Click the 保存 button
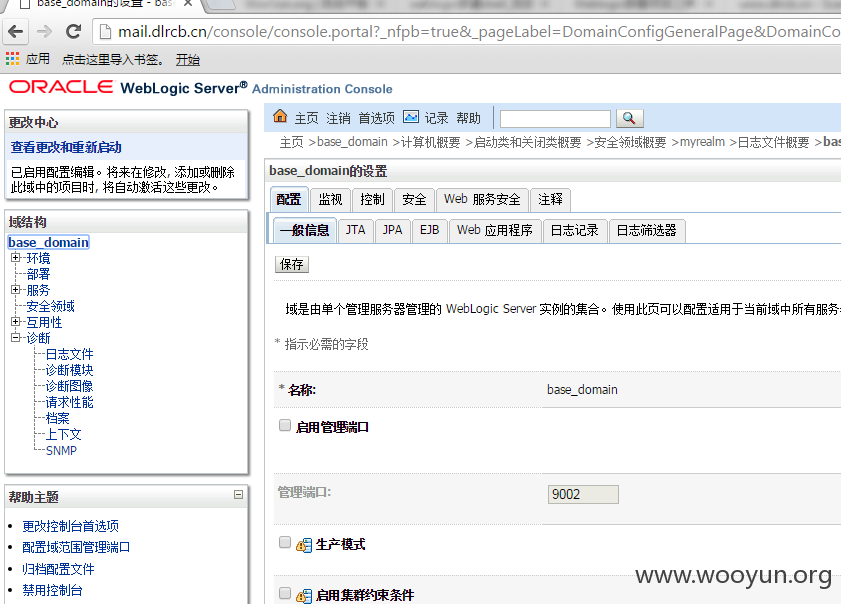841x604 pixels. coord(292,264)
